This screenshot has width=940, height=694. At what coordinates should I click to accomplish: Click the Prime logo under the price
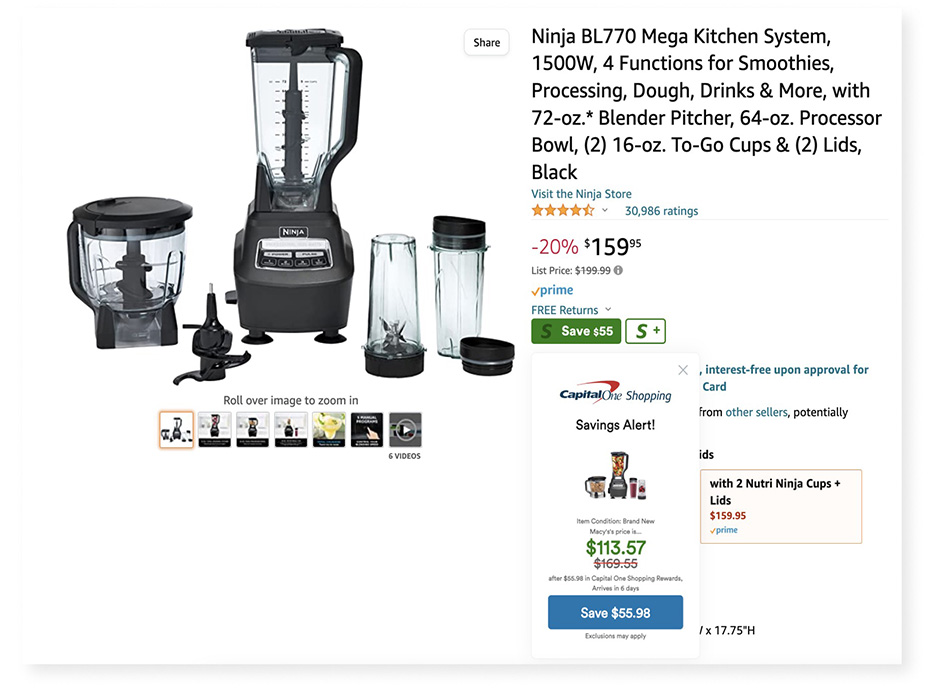[553, 290]
